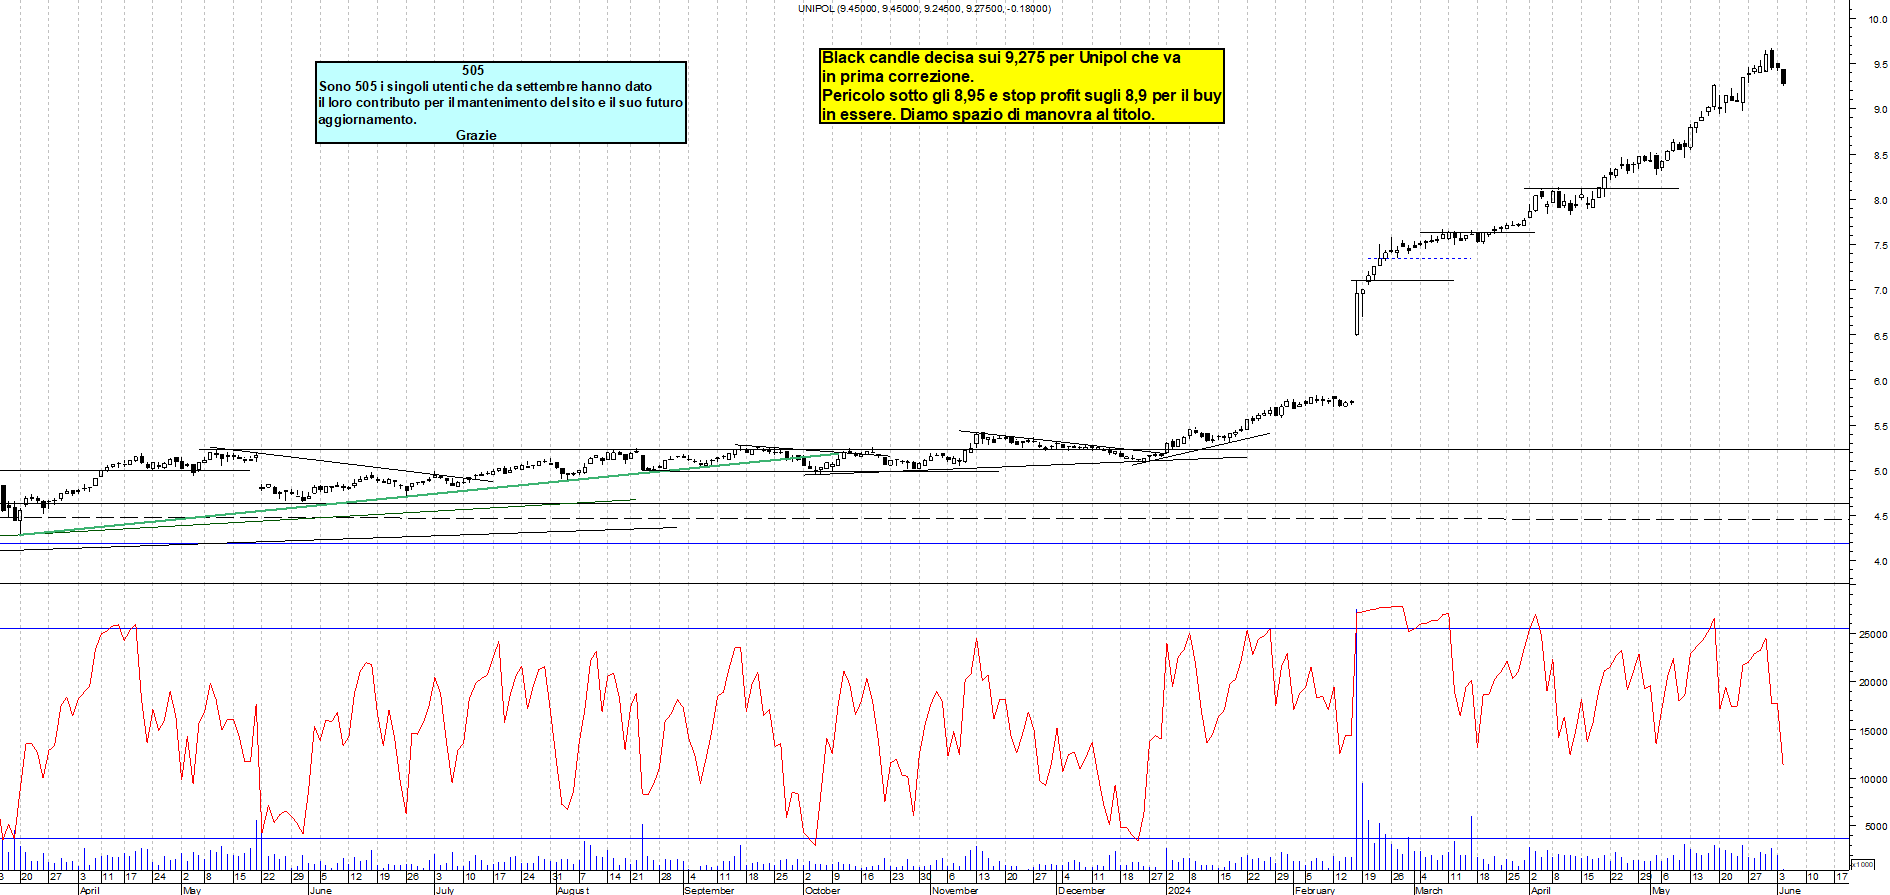This screenshot has height=895, width=1890.
Task: Click the word 'aggiornamento.' in cyan box
Action: pyautogui.click(x=367, y=119)
